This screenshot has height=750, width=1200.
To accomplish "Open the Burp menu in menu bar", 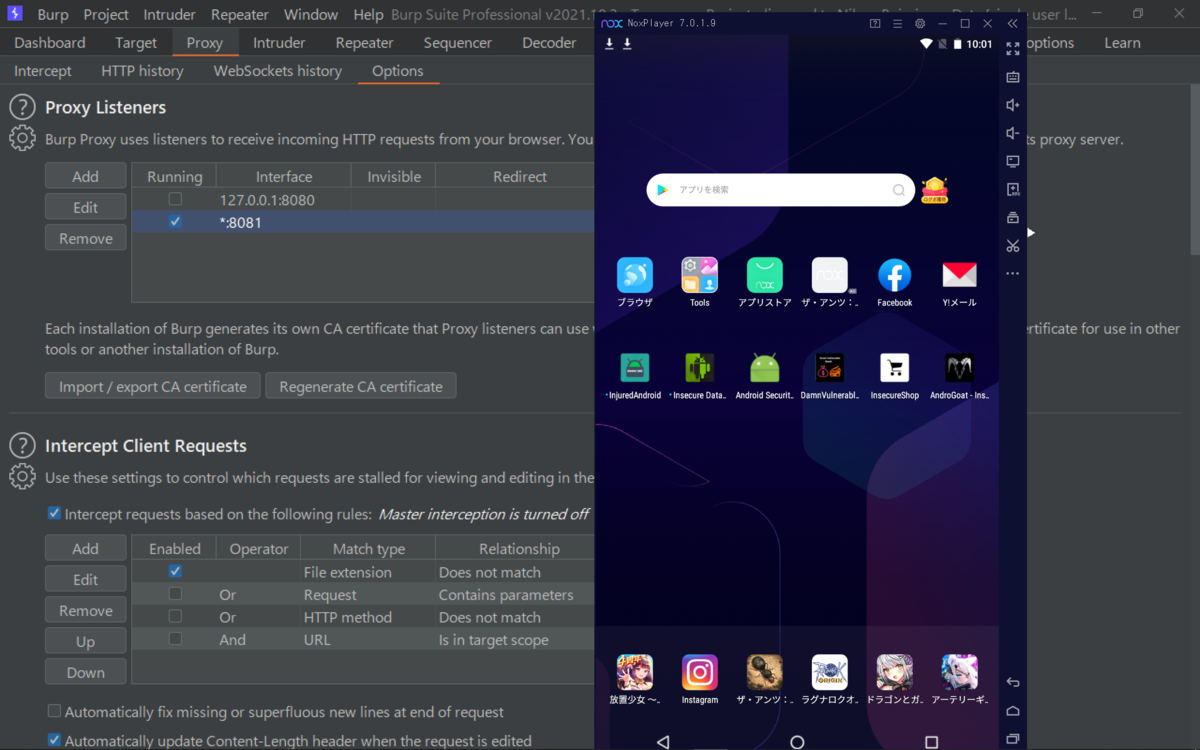I will coord(53,15).
